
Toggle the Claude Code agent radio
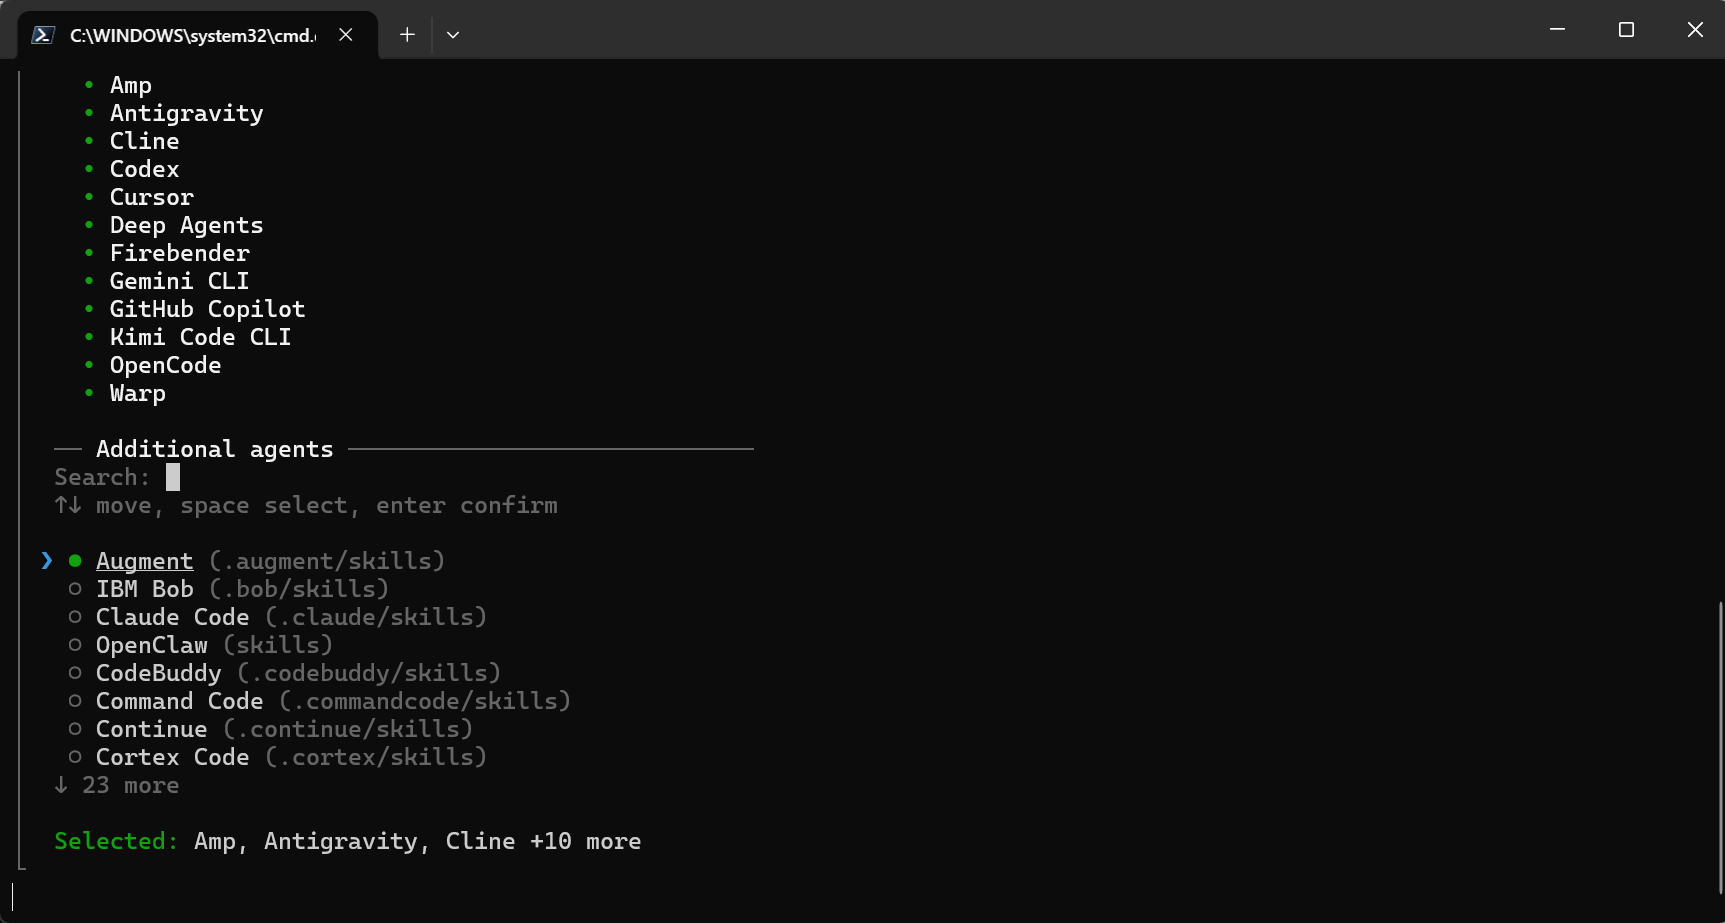(75, 617)
